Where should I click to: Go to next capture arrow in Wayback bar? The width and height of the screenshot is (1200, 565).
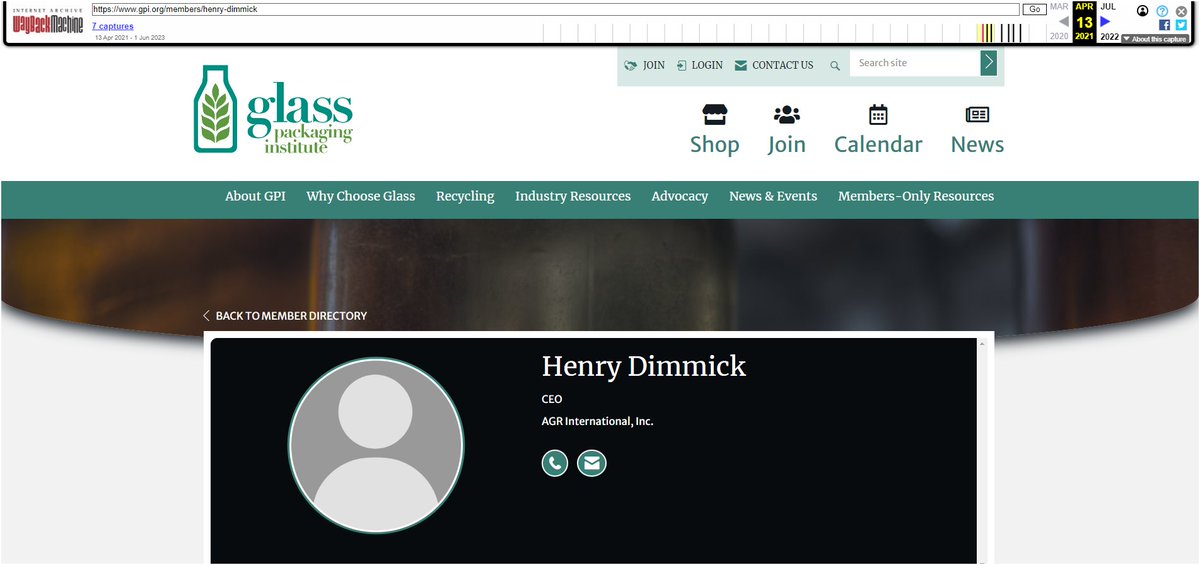1105,21
